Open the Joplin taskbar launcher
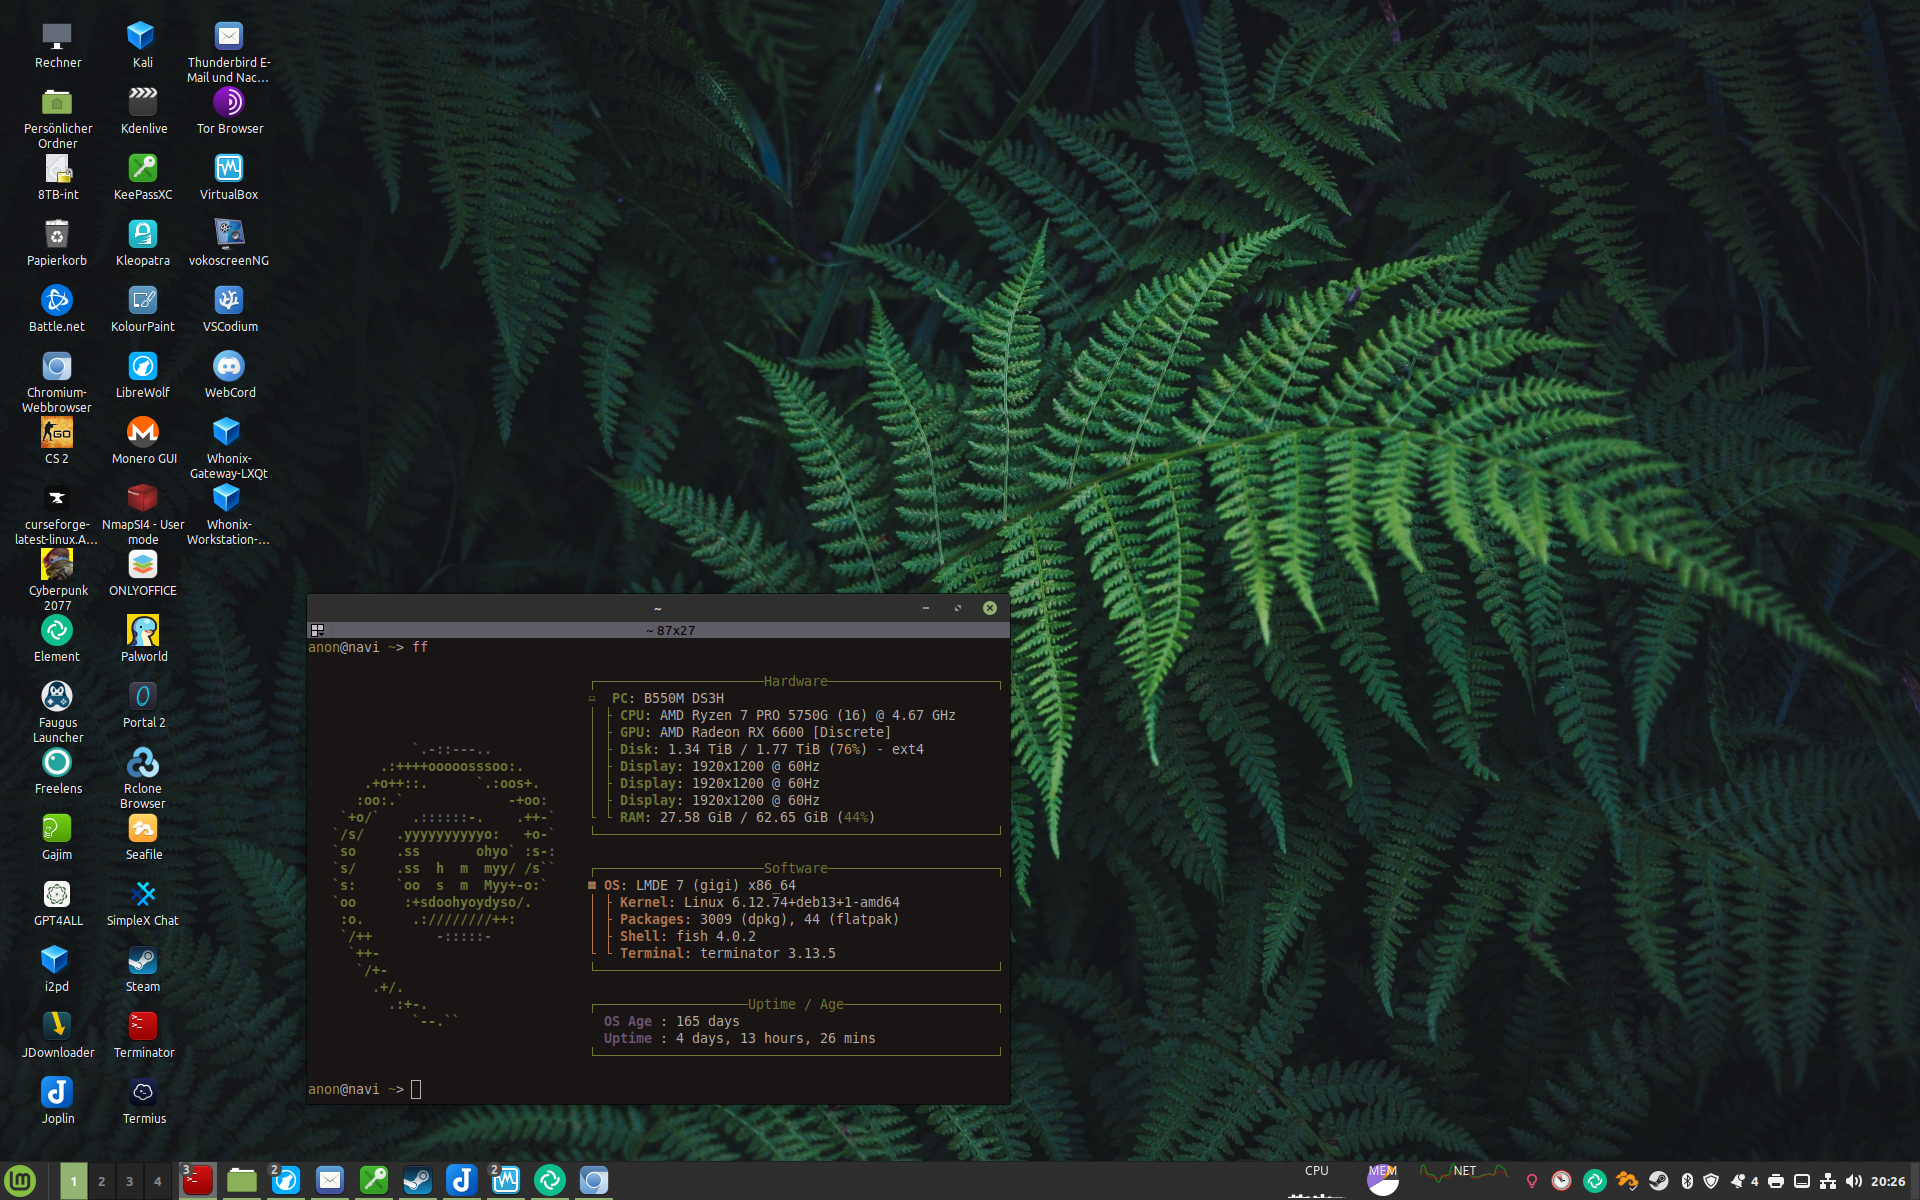 (461, 1181)
